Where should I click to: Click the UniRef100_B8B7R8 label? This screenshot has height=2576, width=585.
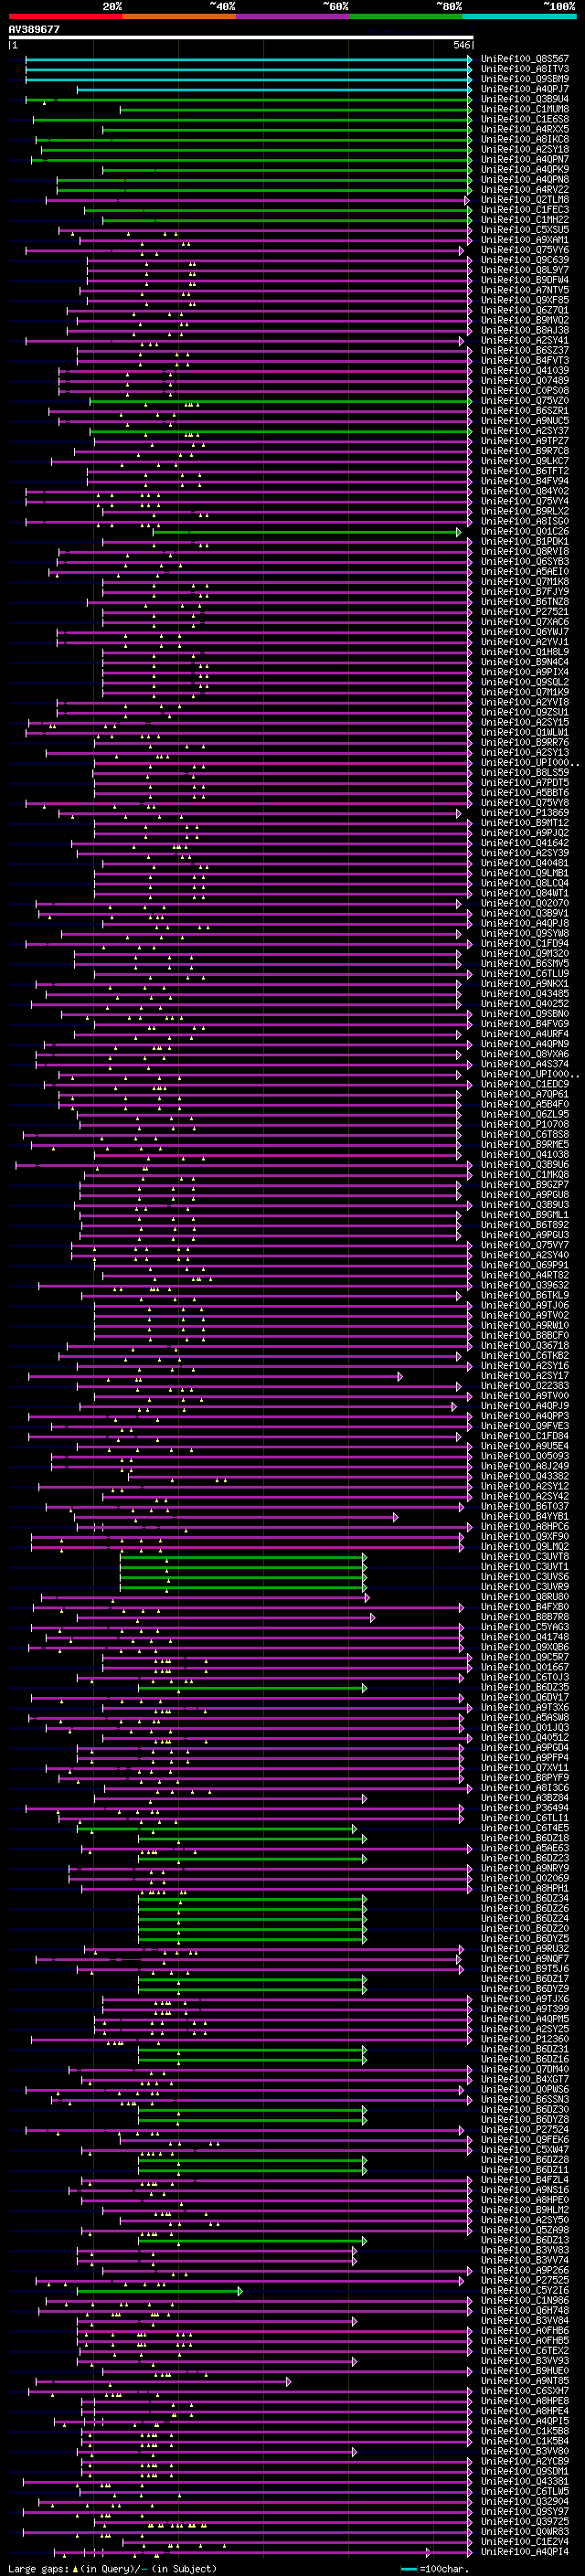[x=525, y=1616]
